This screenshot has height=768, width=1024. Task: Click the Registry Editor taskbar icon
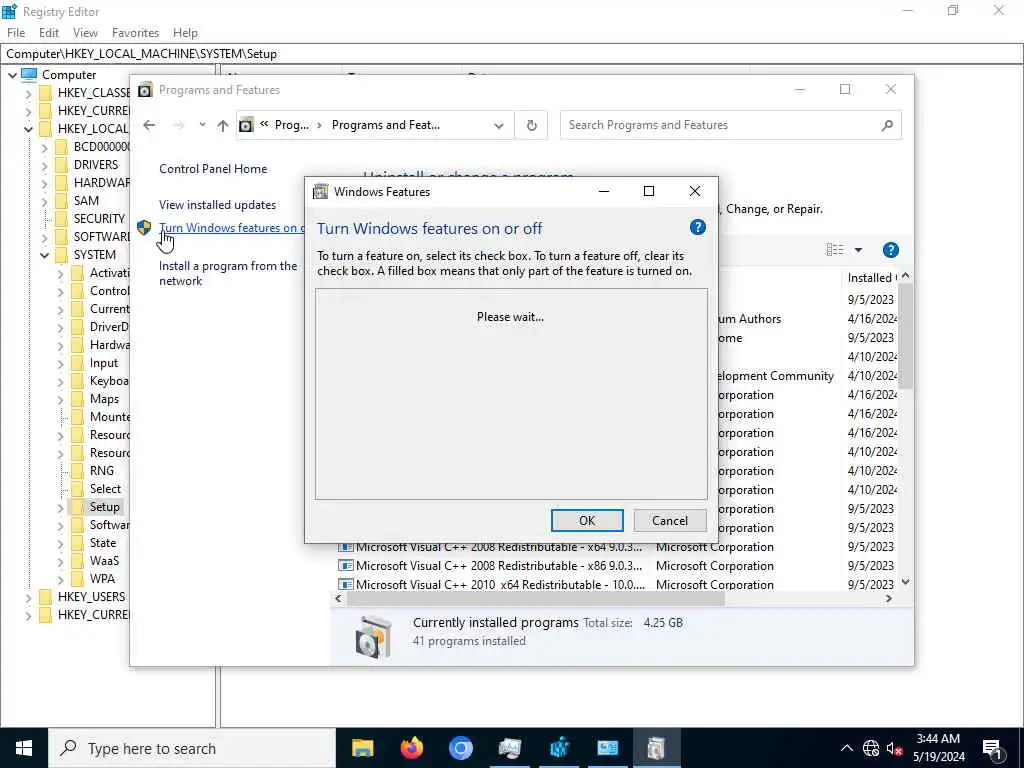tap(559, 748)
